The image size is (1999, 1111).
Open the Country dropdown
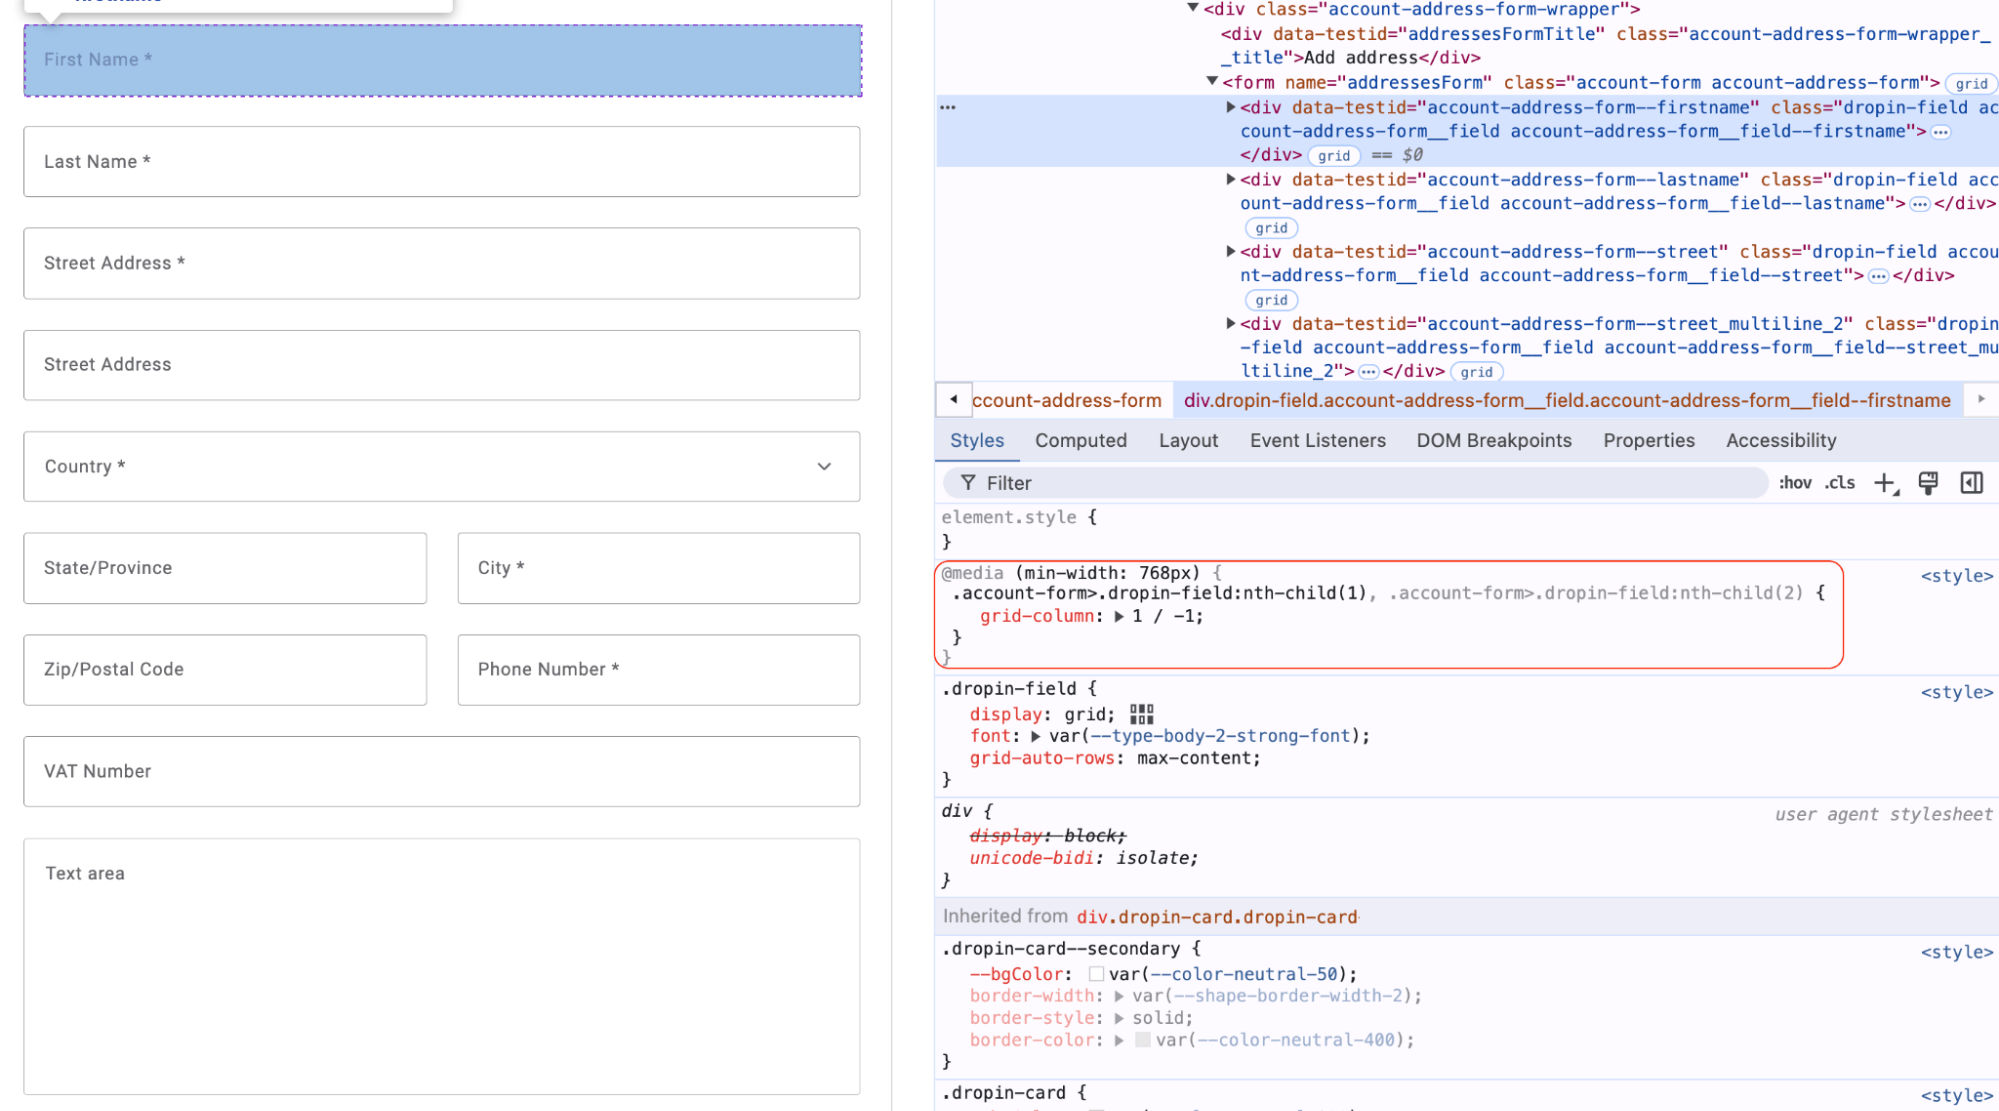[x=441, y=467]
